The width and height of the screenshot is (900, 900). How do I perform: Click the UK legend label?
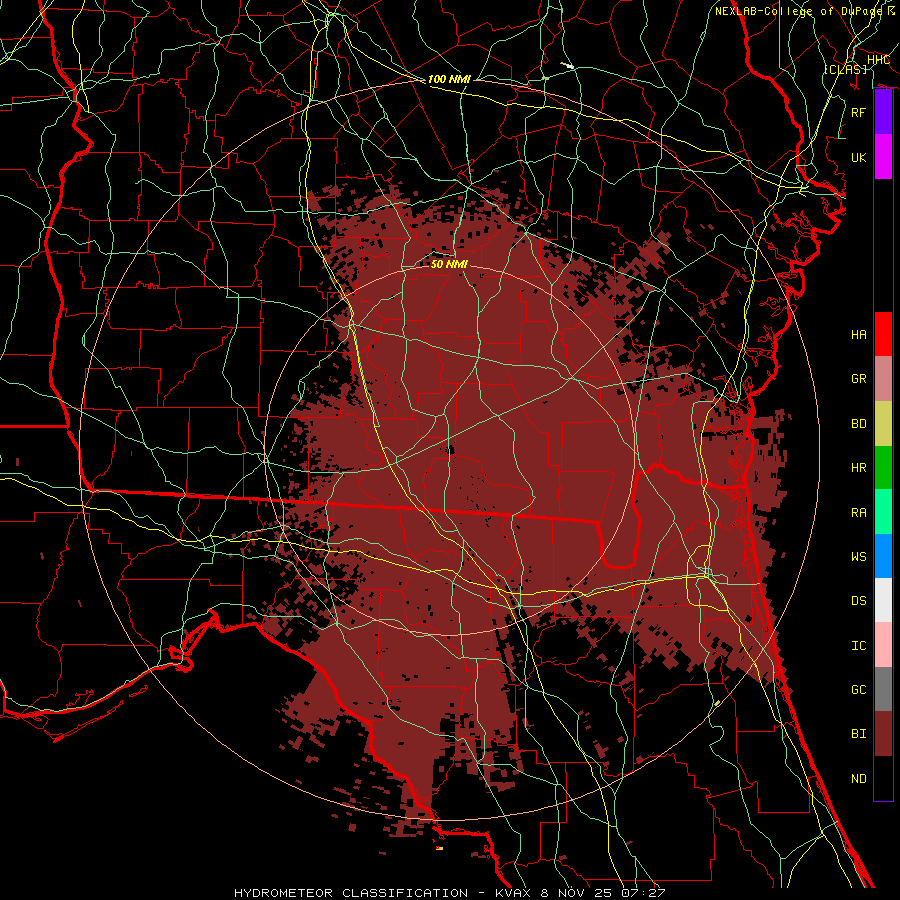click(x=858, y=157)
